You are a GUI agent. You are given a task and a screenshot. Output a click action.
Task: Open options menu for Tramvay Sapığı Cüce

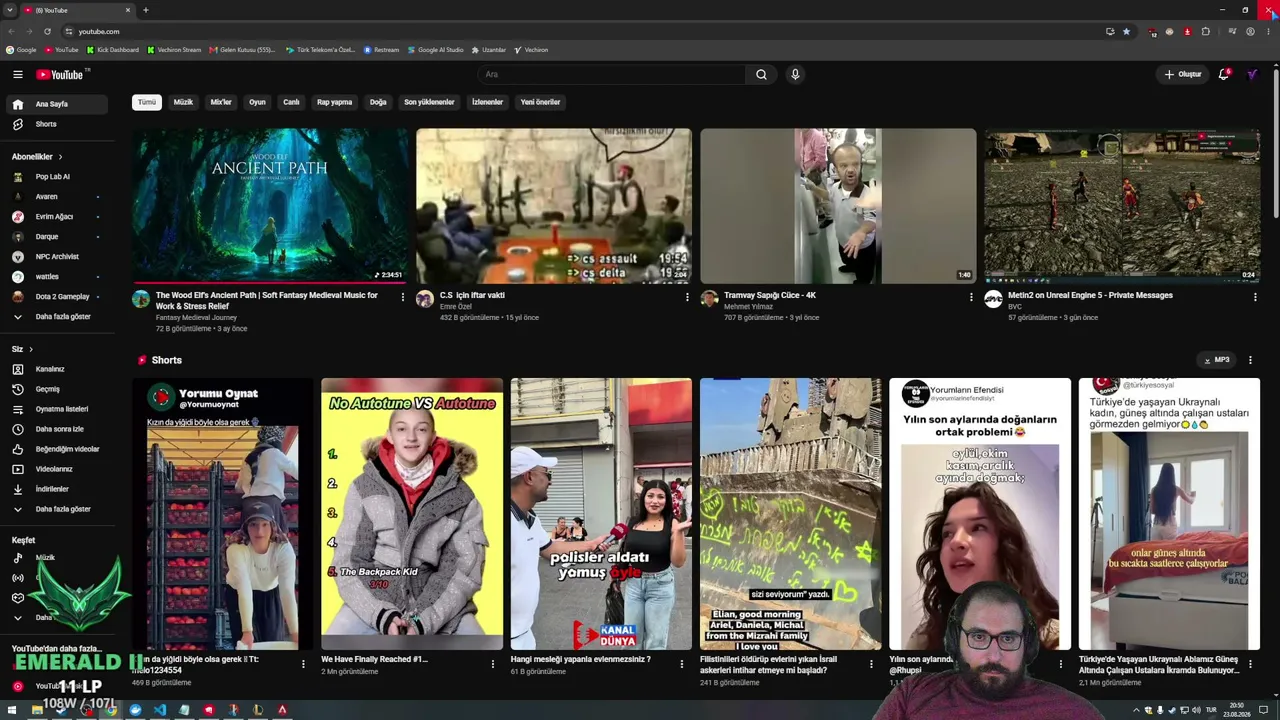click(971, 297)
